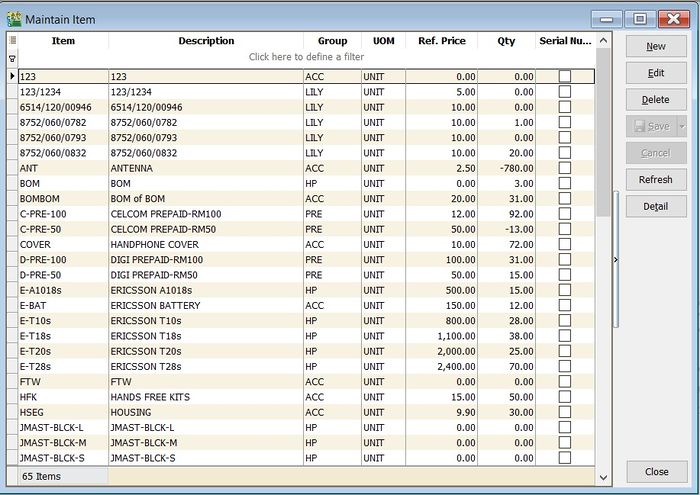Open the grid column chooser icon

click(x=12, y=41)
